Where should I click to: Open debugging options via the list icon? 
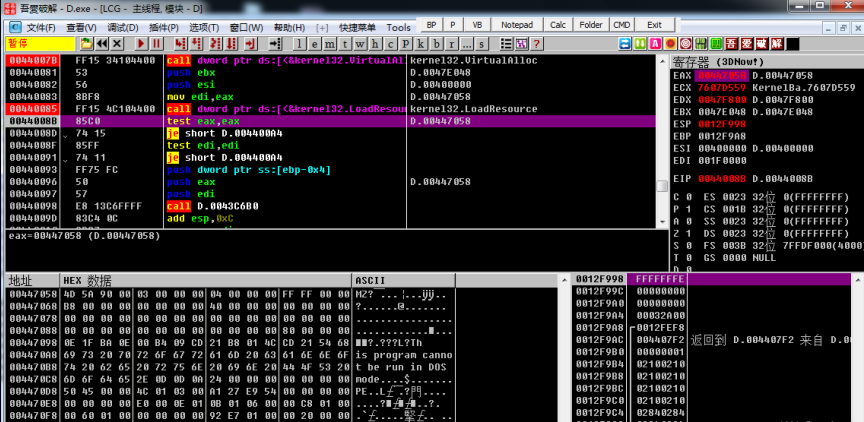click(506, 44)
